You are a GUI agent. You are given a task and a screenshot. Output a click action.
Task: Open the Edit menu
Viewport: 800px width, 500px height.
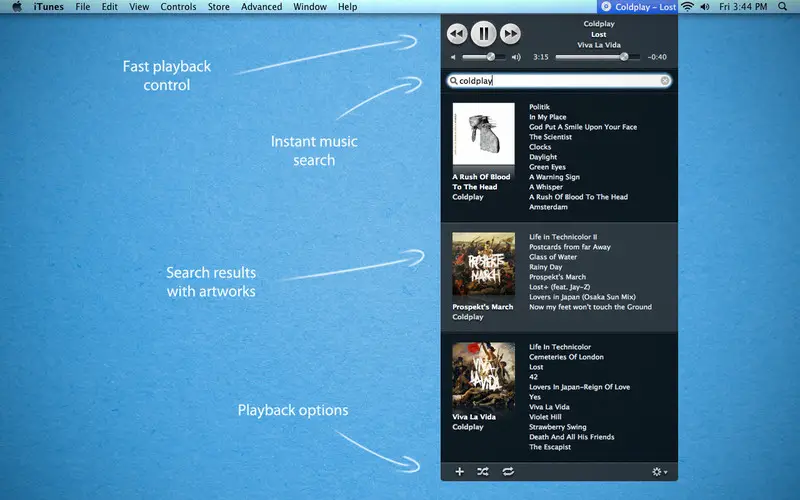(x=109, y=7)
